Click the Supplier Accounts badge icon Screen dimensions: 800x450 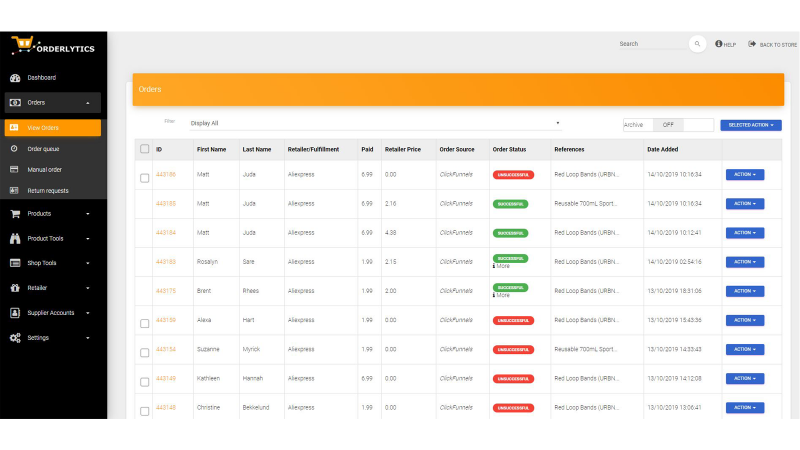click(15, 313)
